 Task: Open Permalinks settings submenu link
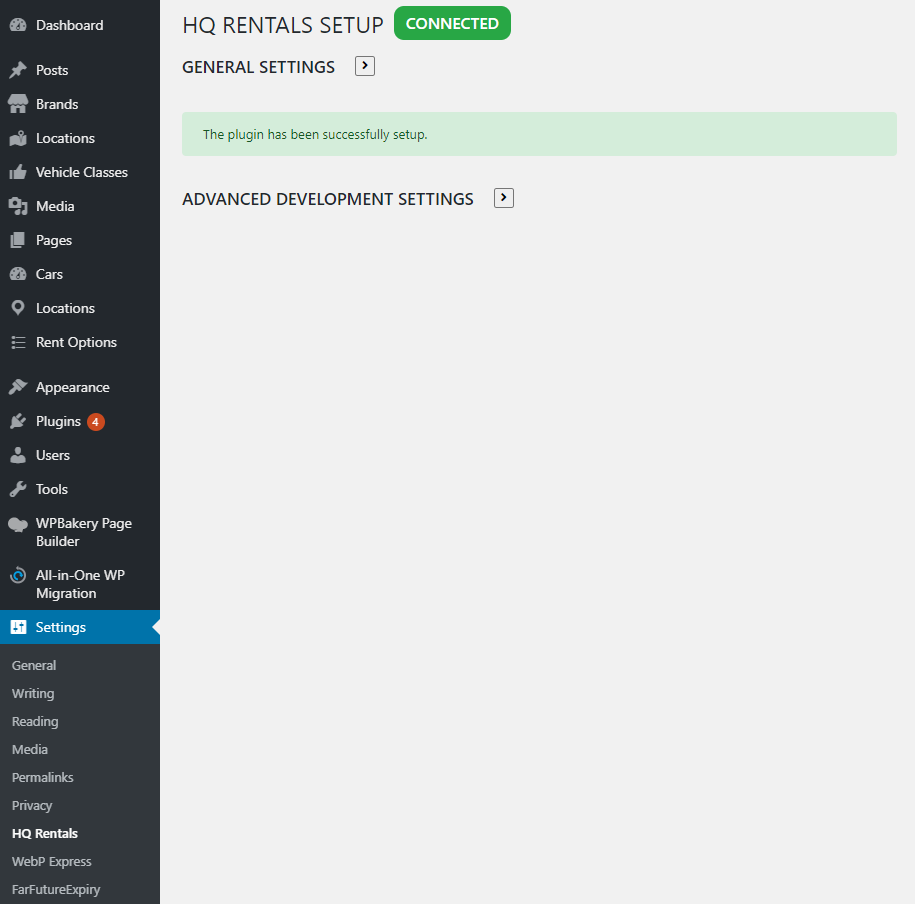tap(43, 777)
